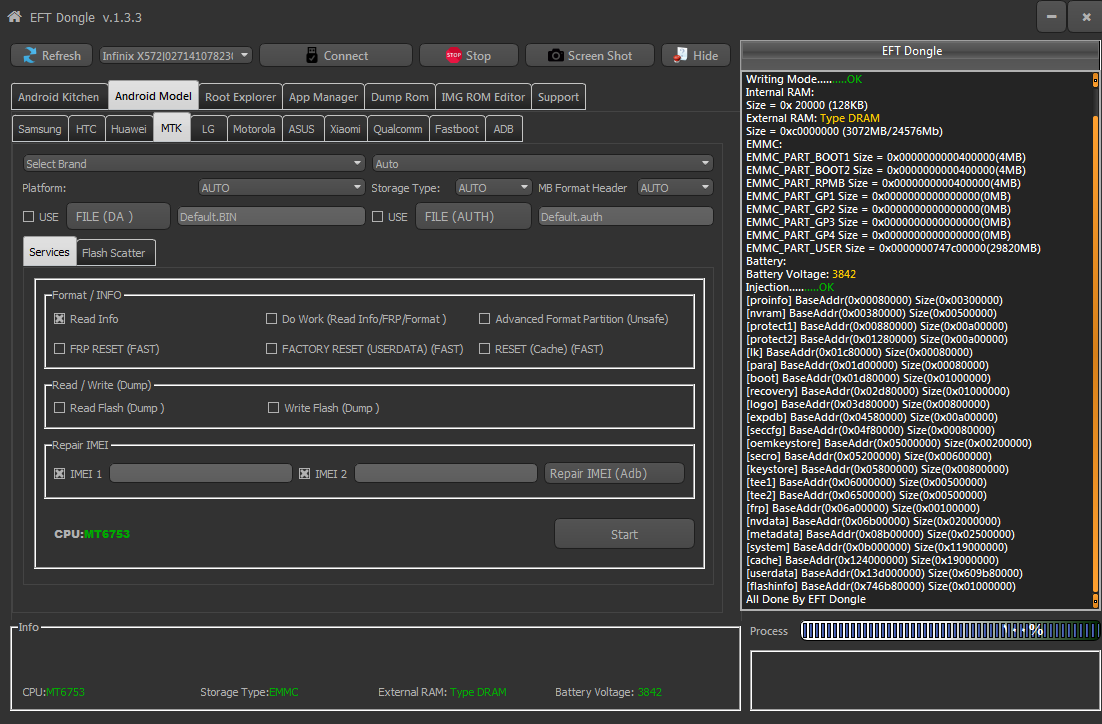The height and width of the screenshot is (724, 1102).
Task: Select the LG brand tab
Action: (x=208, y=129)
